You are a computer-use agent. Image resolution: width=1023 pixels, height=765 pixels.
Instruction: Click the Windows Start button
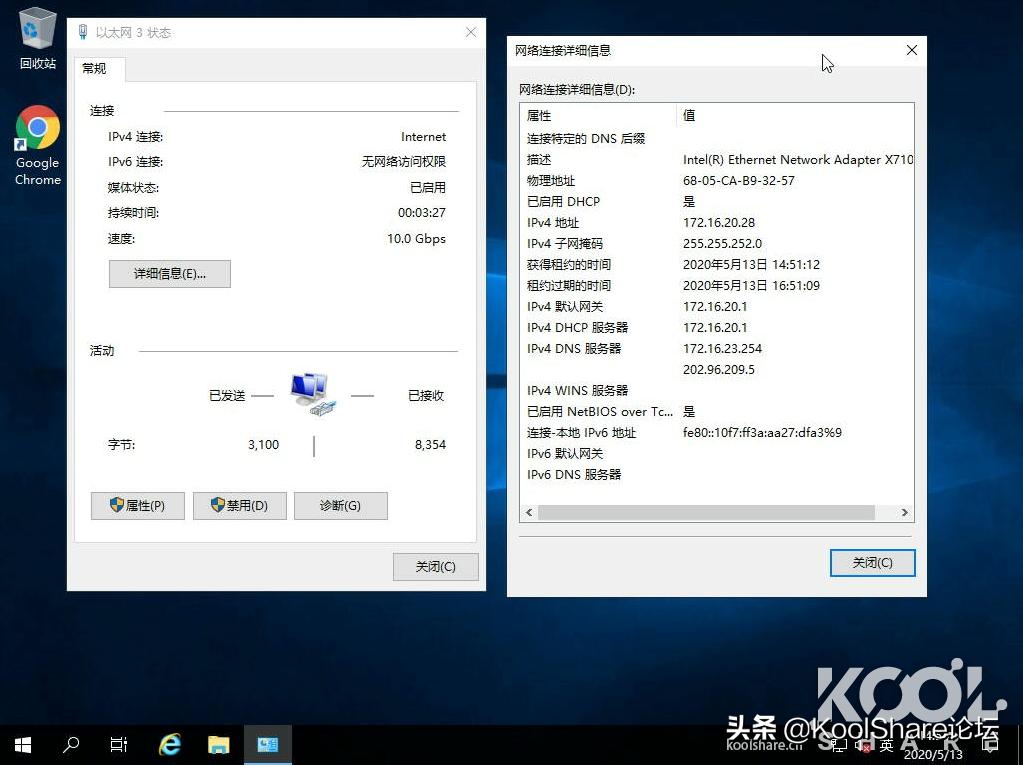pos(21,744)
